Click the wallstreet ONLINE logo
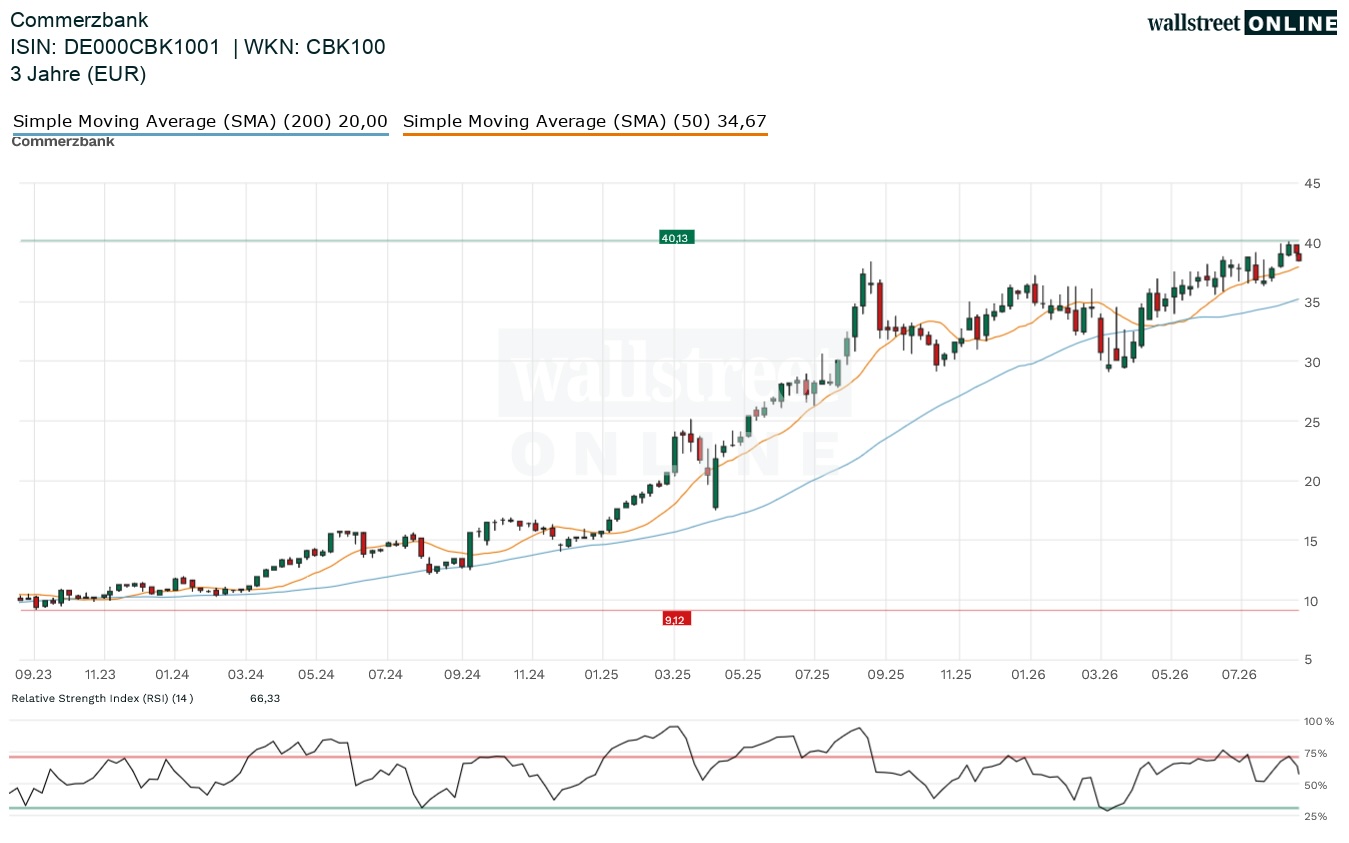The width and height of the screenshot is (1349, 843). pos(1242,23)
